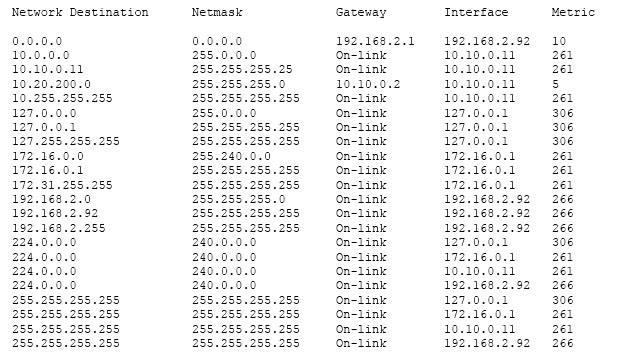Select the 192.168.2.0 destination
Screen dimensions: 622x364
tap(51, 199)
